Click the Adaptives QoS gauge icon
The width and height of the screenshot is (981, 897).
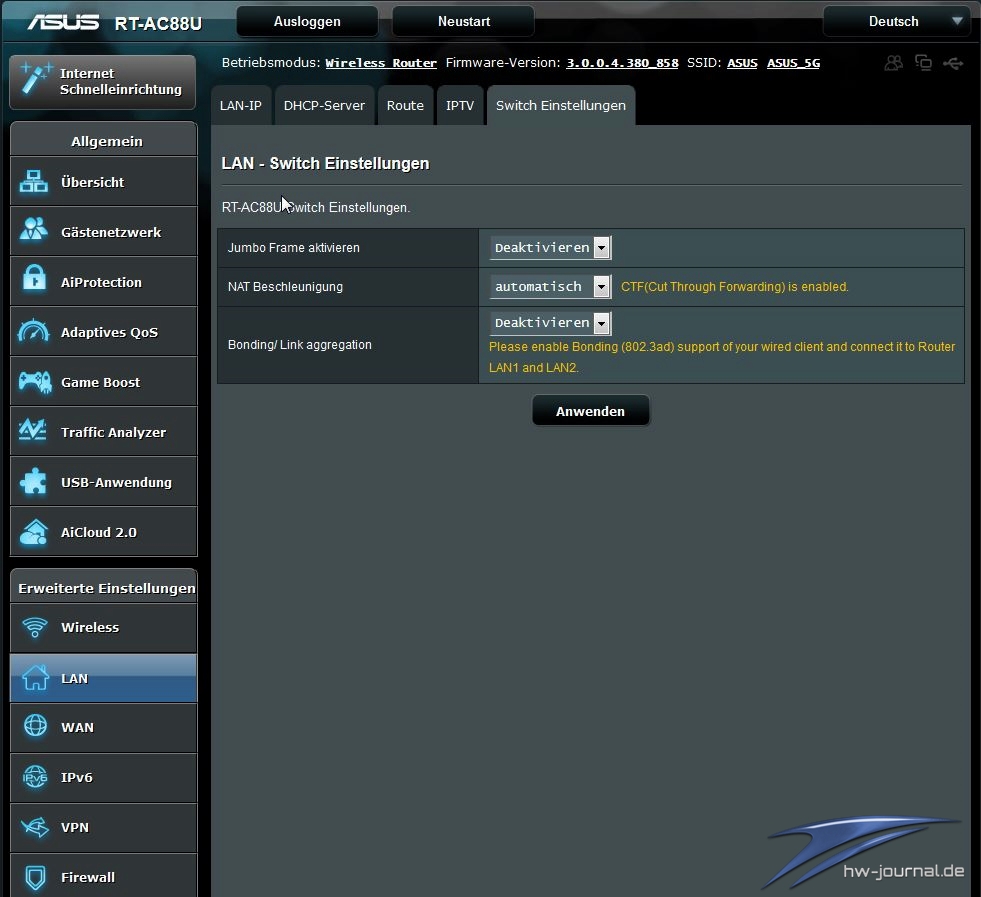34,331
